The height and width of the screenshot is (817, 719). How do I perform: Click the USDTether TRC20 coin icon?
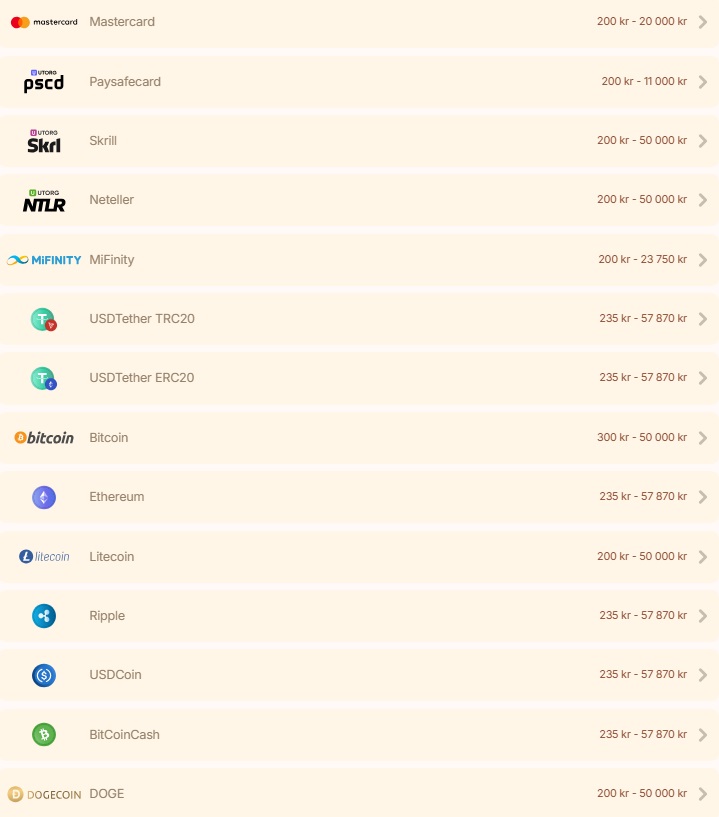pos(43,320)
